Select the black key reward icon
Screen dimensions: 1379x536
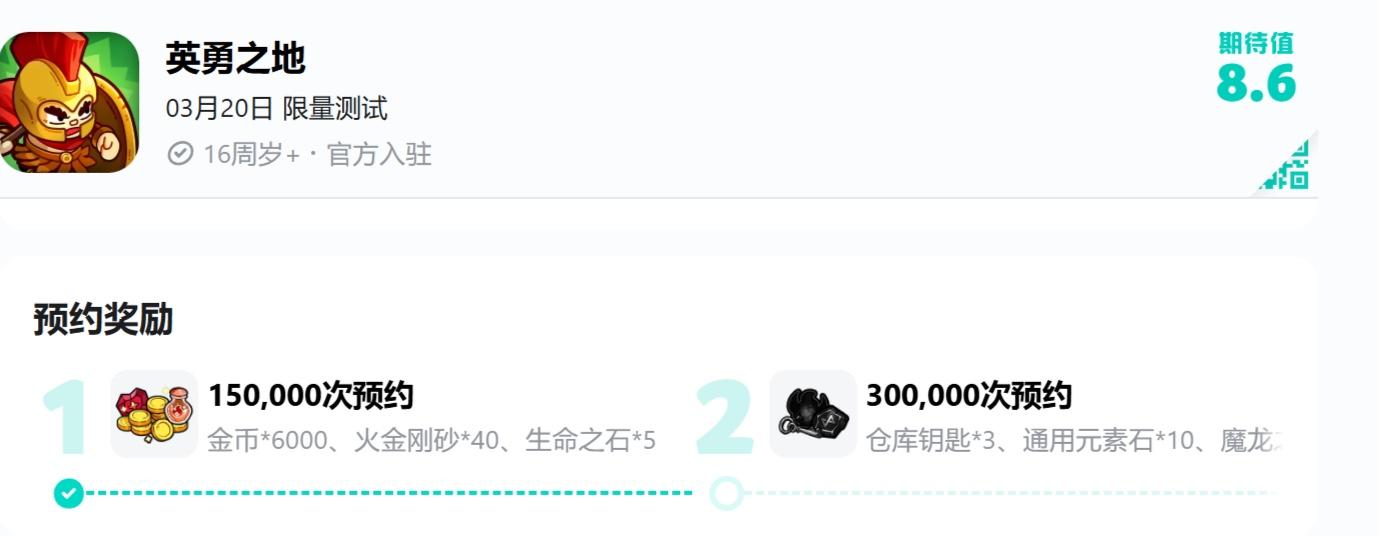812,414
